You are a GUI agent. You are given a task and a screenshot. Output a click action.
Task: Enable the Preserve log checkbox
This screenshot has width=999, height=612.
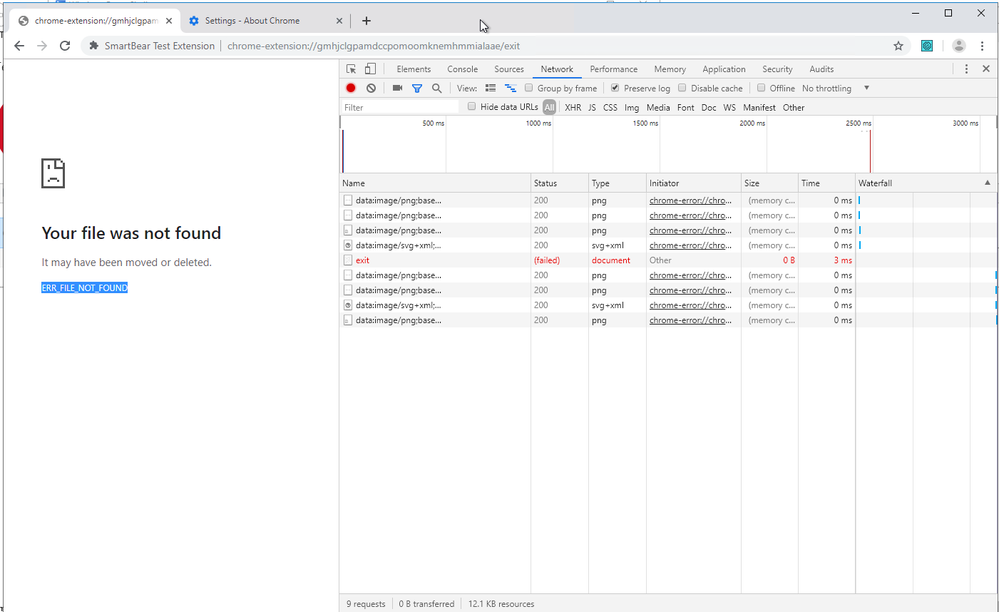pyautogui.click(x=615, y=88)
